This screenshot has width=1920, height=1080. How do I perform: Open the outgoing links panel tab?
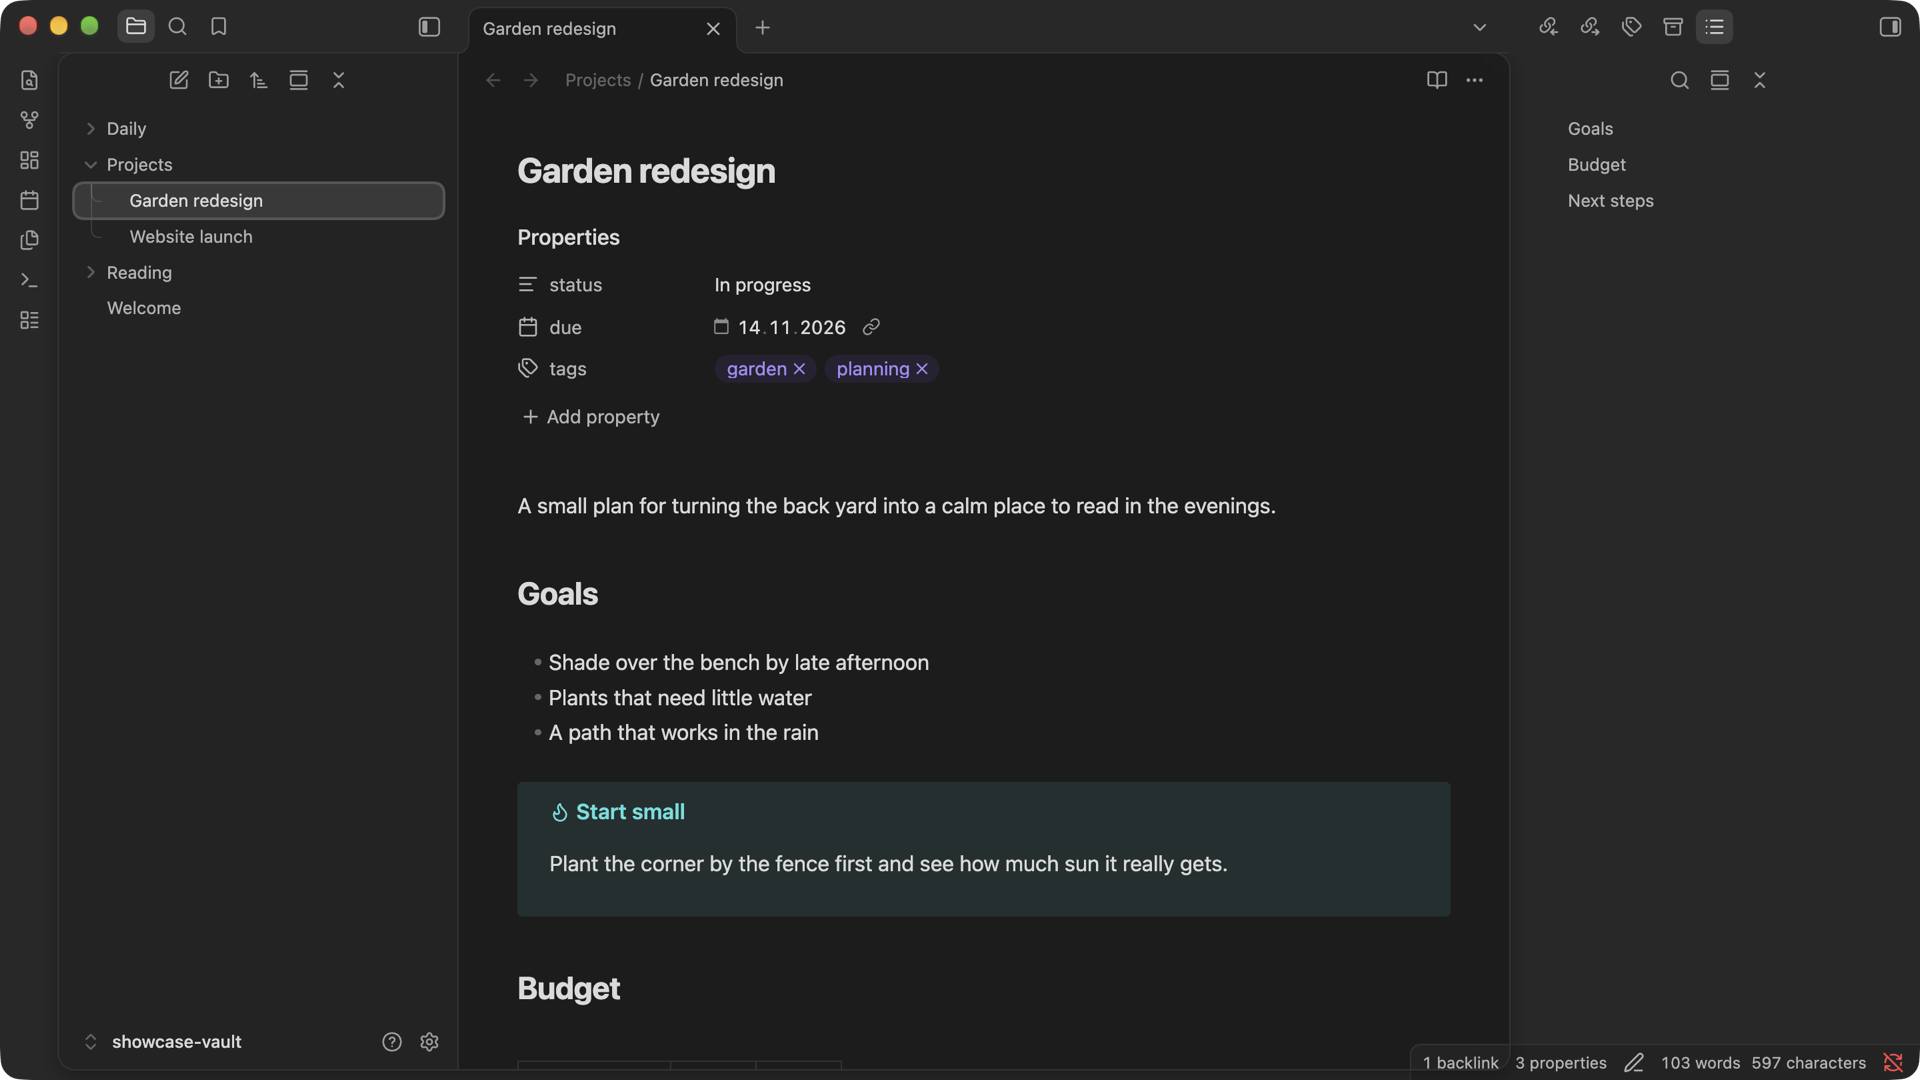1590,27
